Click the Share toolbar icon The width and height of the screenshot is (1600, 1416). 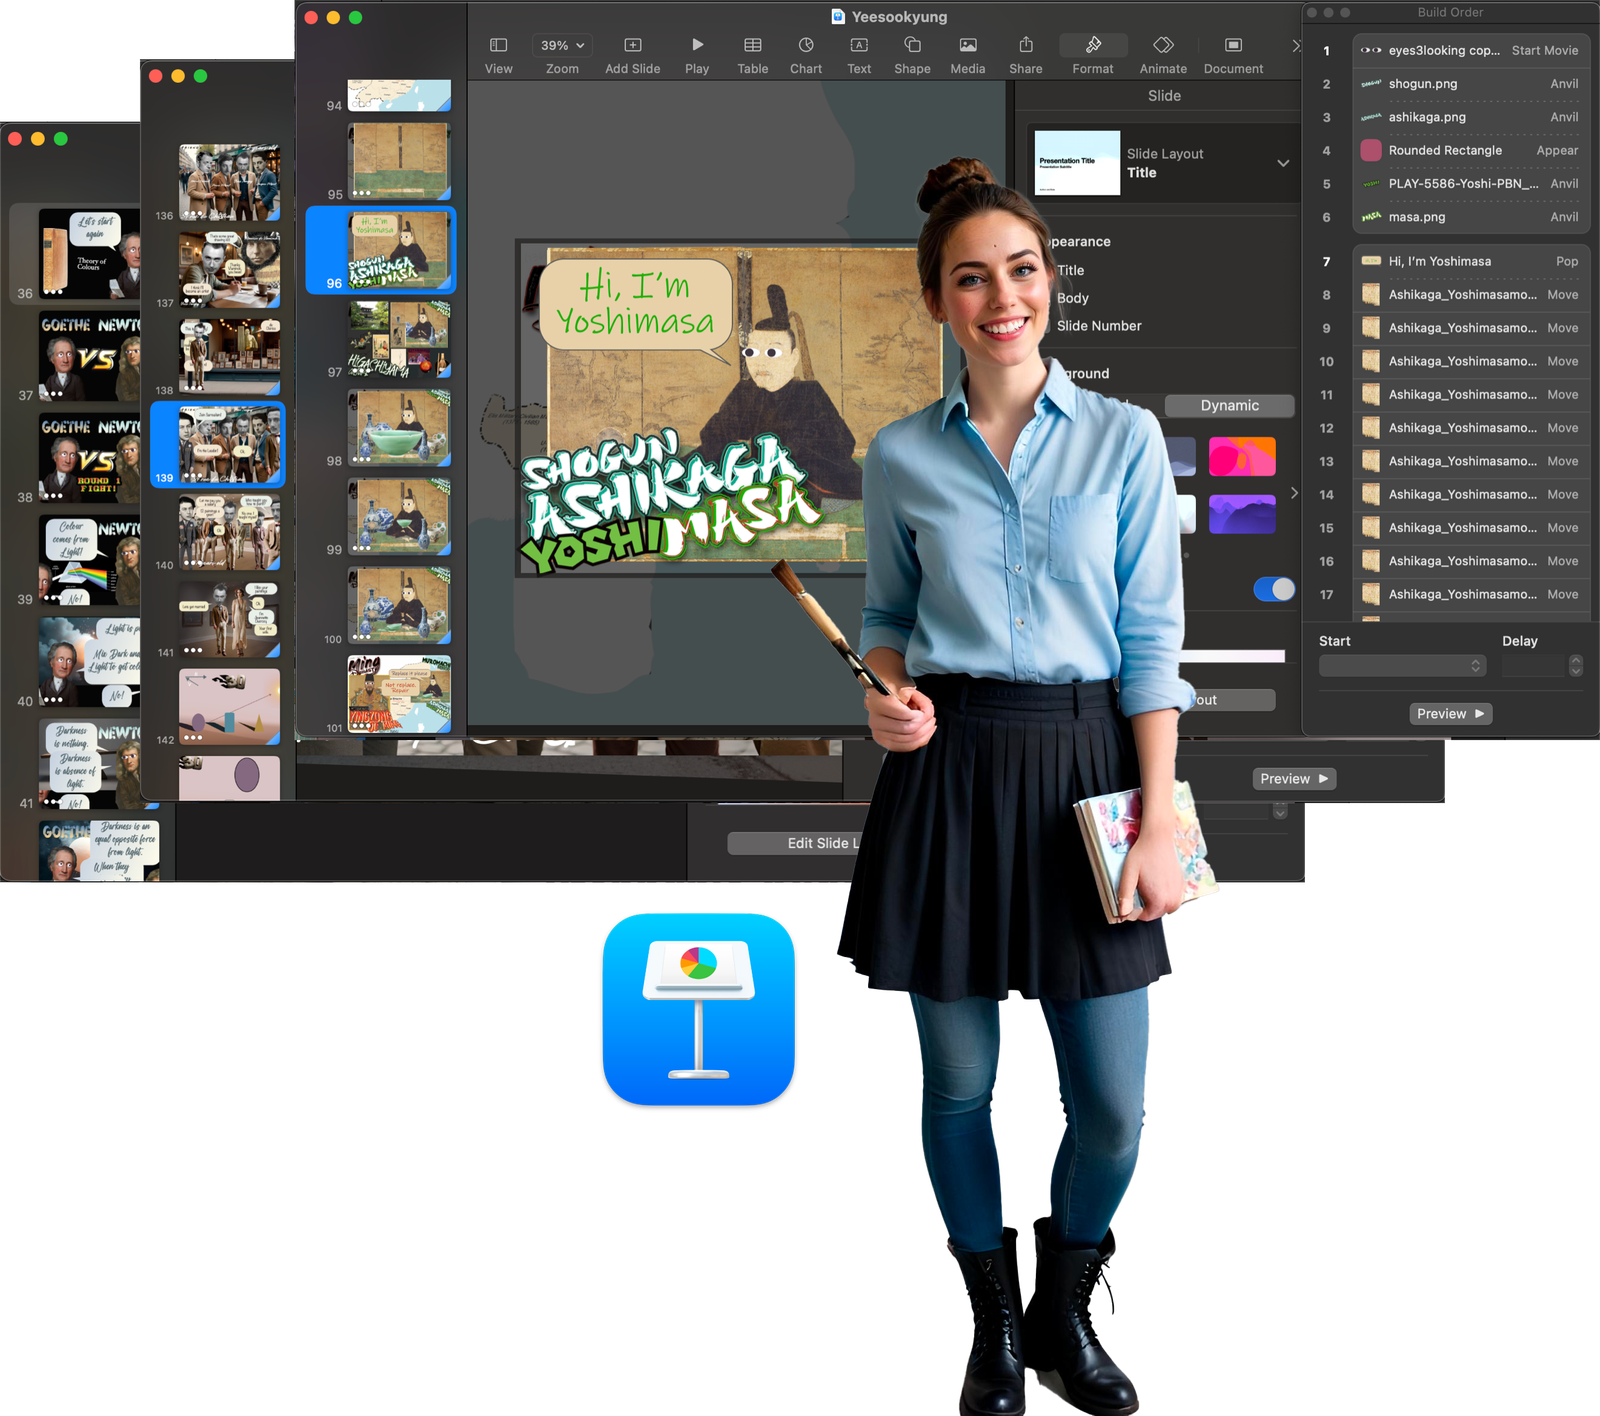(1025, 46)
